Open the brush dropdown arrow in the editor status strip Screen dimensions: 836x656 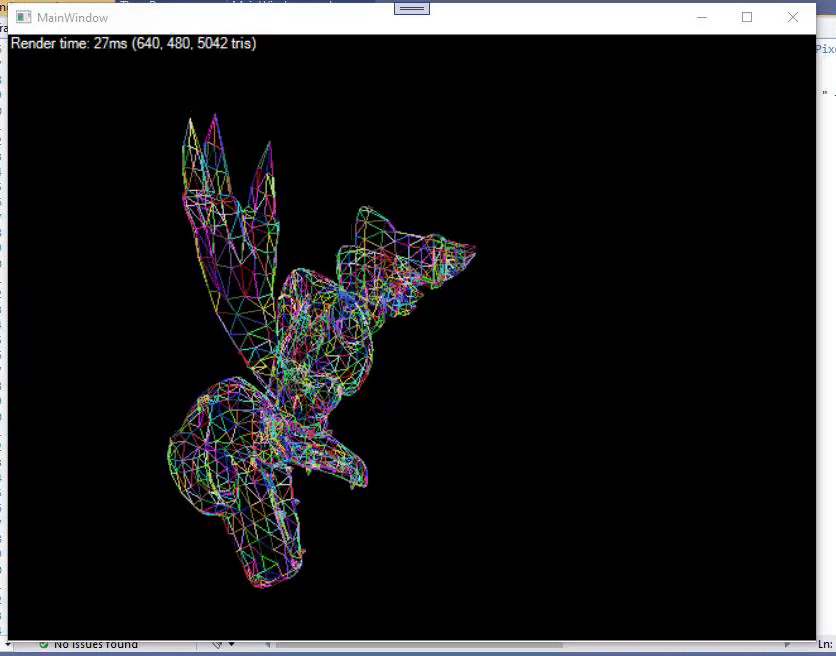coord(231,644)
